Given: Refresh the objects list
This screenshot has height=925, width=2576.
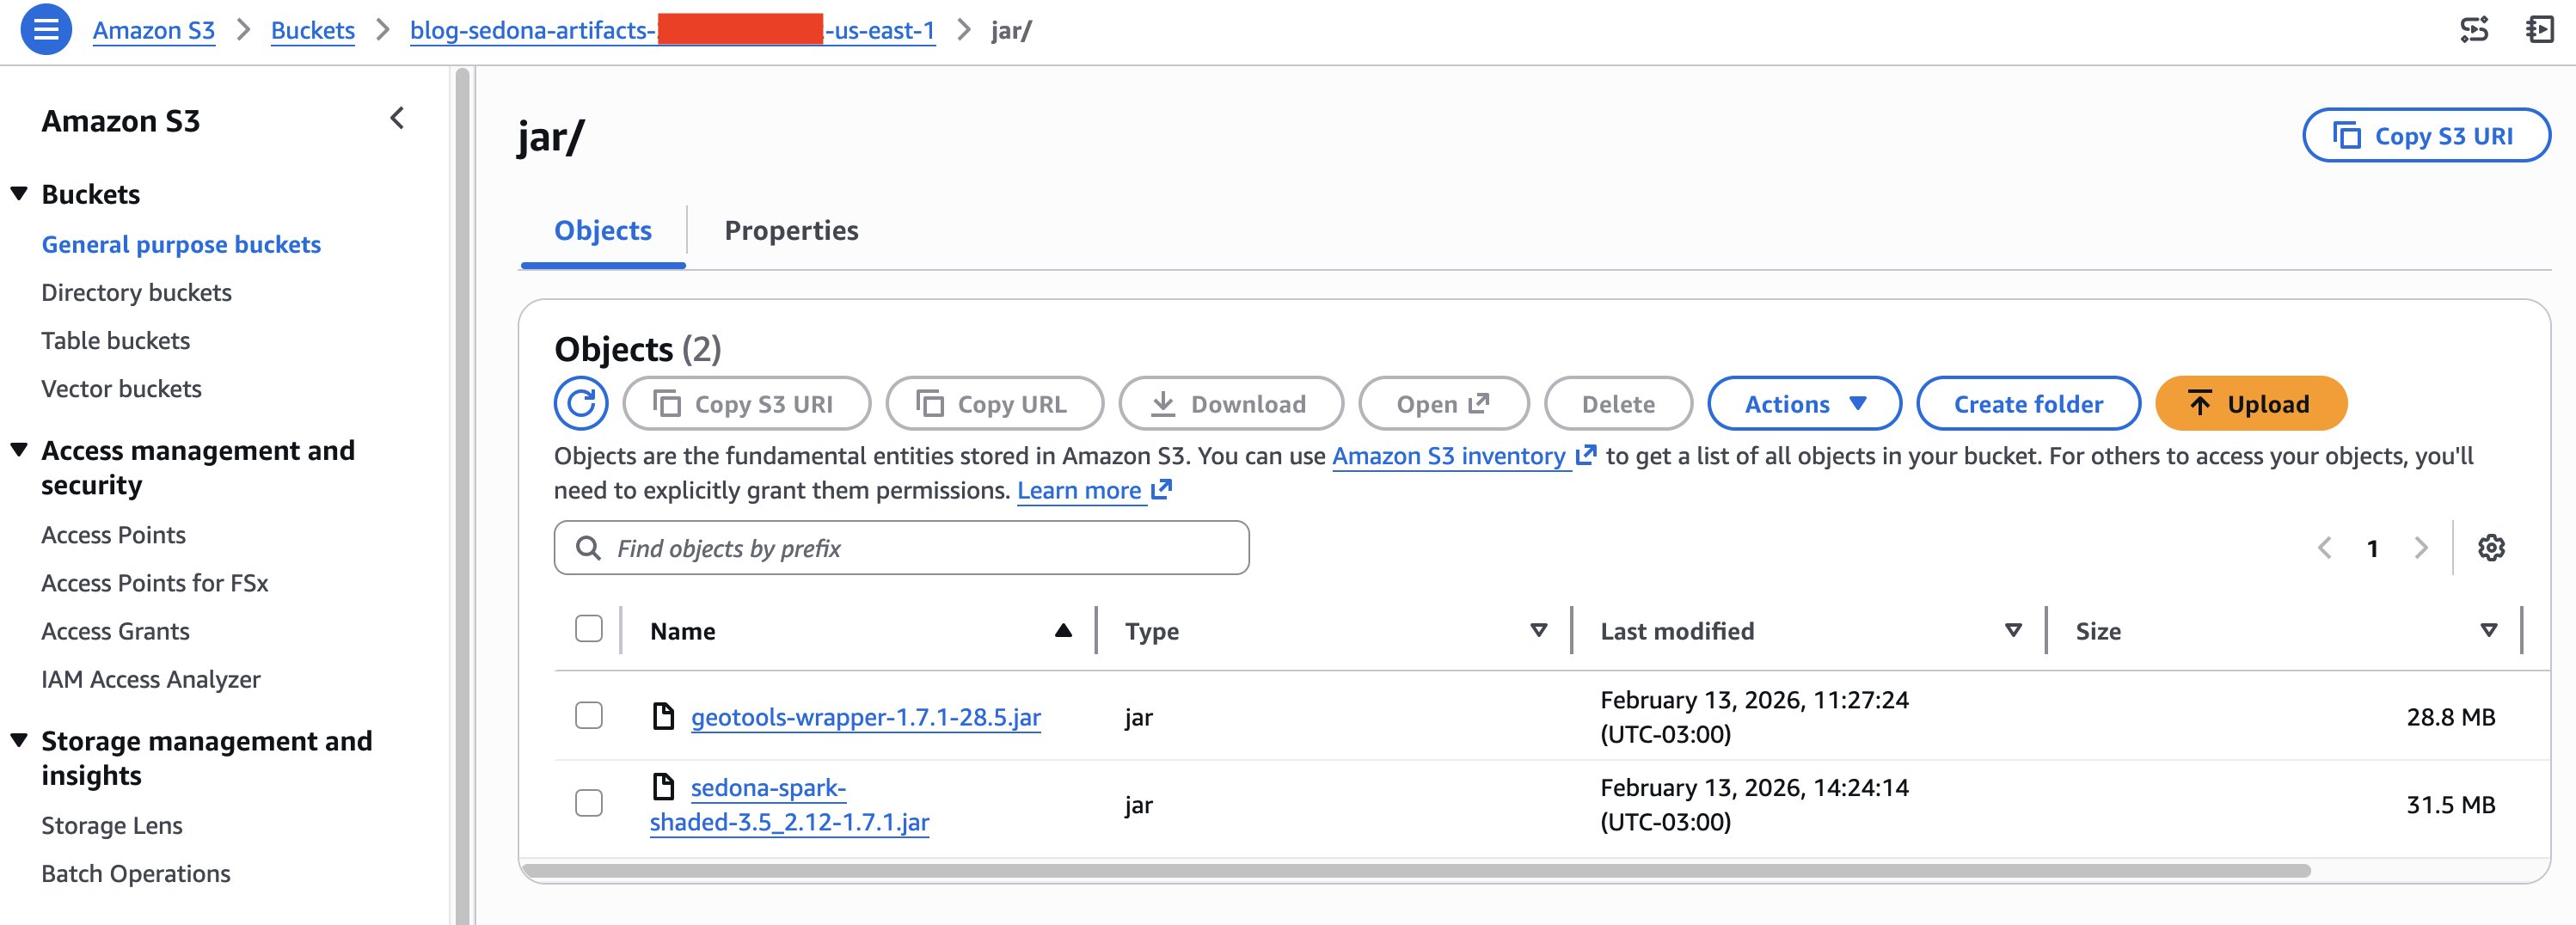Looking at the screenshot, I should click(581, 404).
